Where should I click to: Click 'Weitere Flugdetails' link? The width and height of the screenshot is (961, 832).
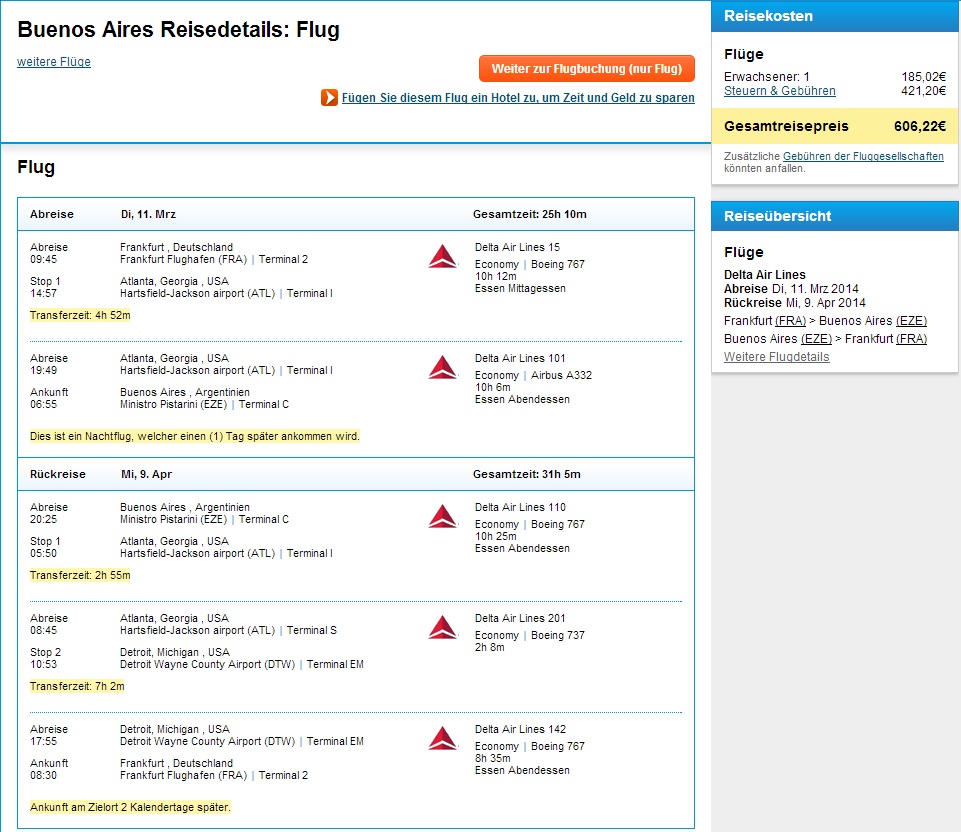coord(777,357)
